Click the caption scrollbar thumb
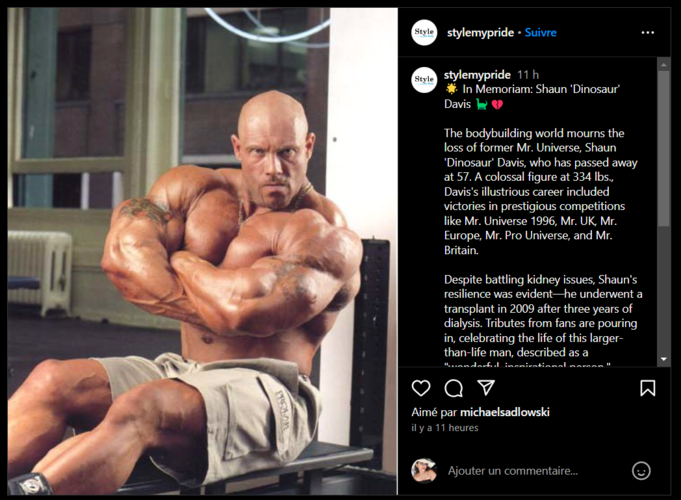 tap(664, 149)
